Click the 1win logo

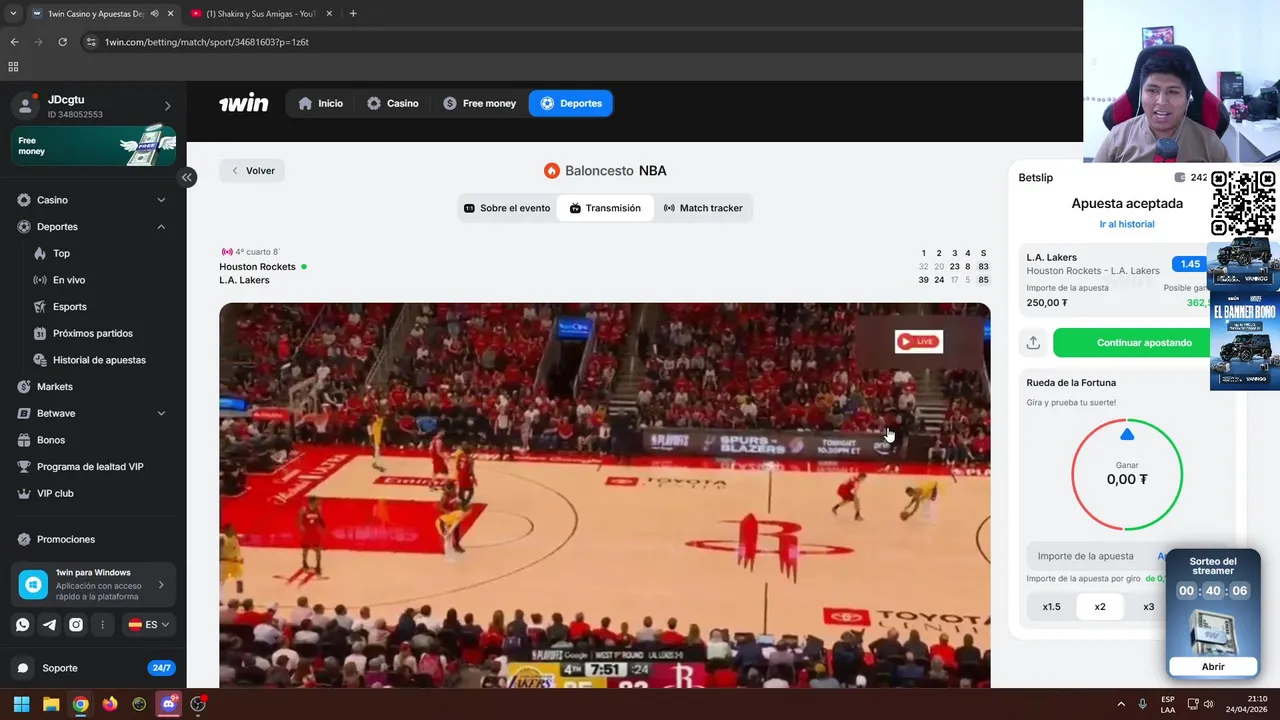point(244,103)
